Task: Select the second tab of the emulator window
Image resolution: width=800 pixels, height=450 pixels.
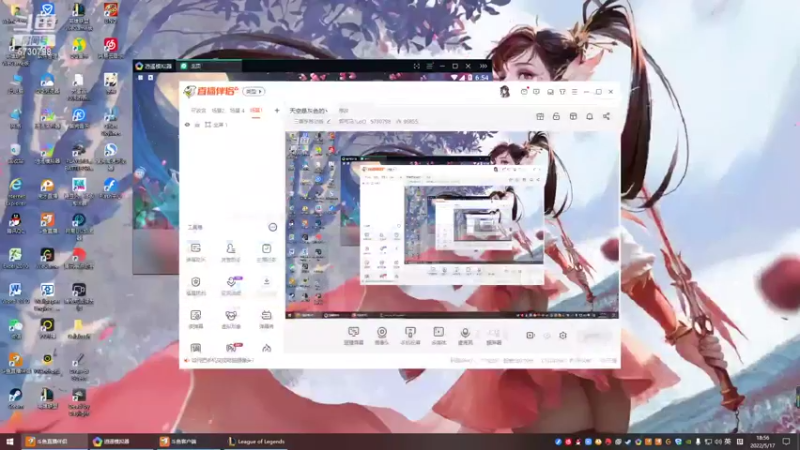Action: (x=209, y=66)
